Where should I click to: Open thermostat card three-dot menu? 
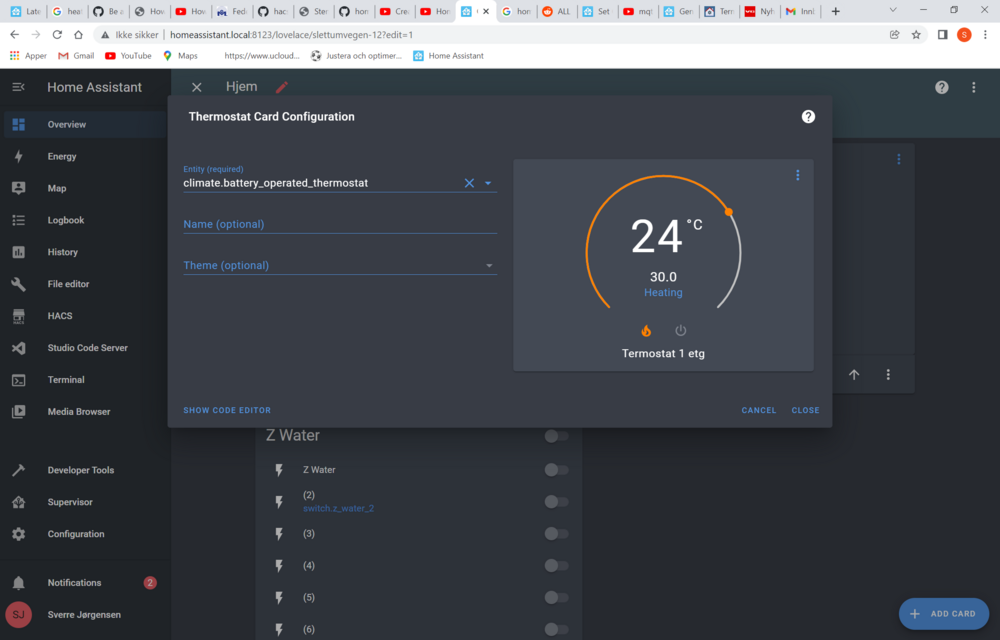[x=797, y=176]
